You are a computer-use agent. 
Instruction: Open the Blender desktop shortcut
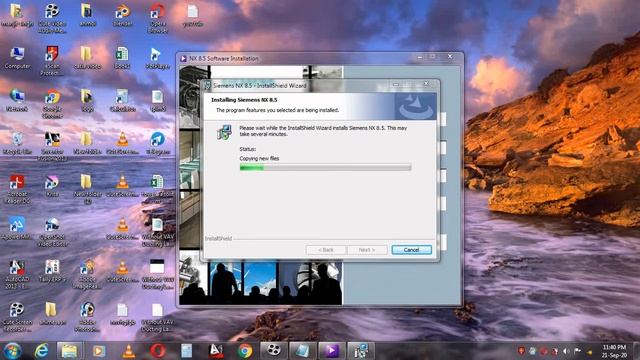coord(122,16)
